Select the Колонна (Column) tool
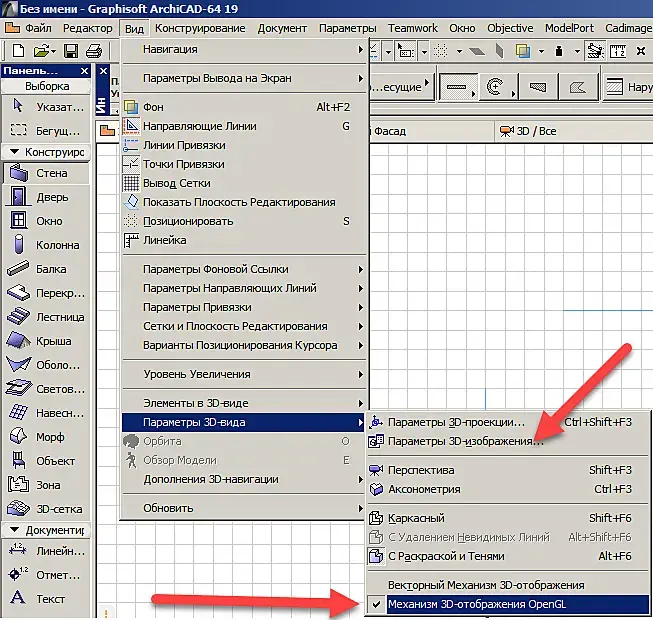The width and height of the screenshot is (653, 620). (x=46, y=245)
